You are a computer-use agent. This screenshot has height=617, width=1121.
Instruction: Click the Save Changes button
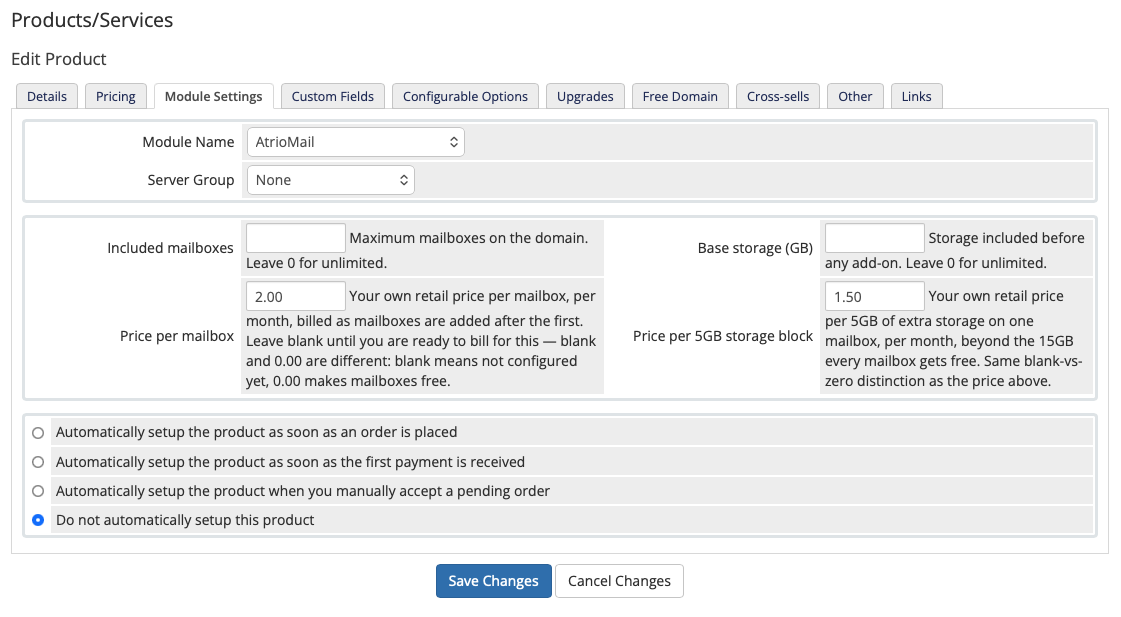(x=493, y=581)
